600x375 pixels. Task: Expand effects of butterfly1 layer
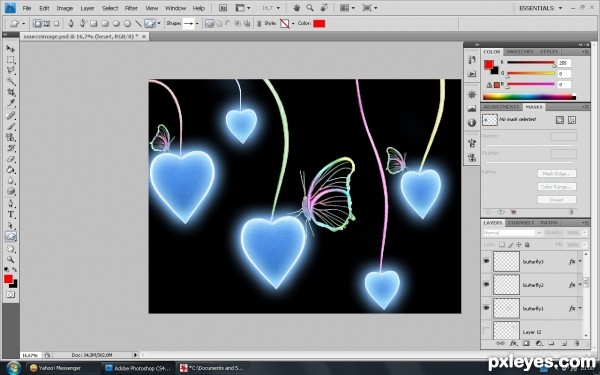pyautogui.click(x=580, y=308)
